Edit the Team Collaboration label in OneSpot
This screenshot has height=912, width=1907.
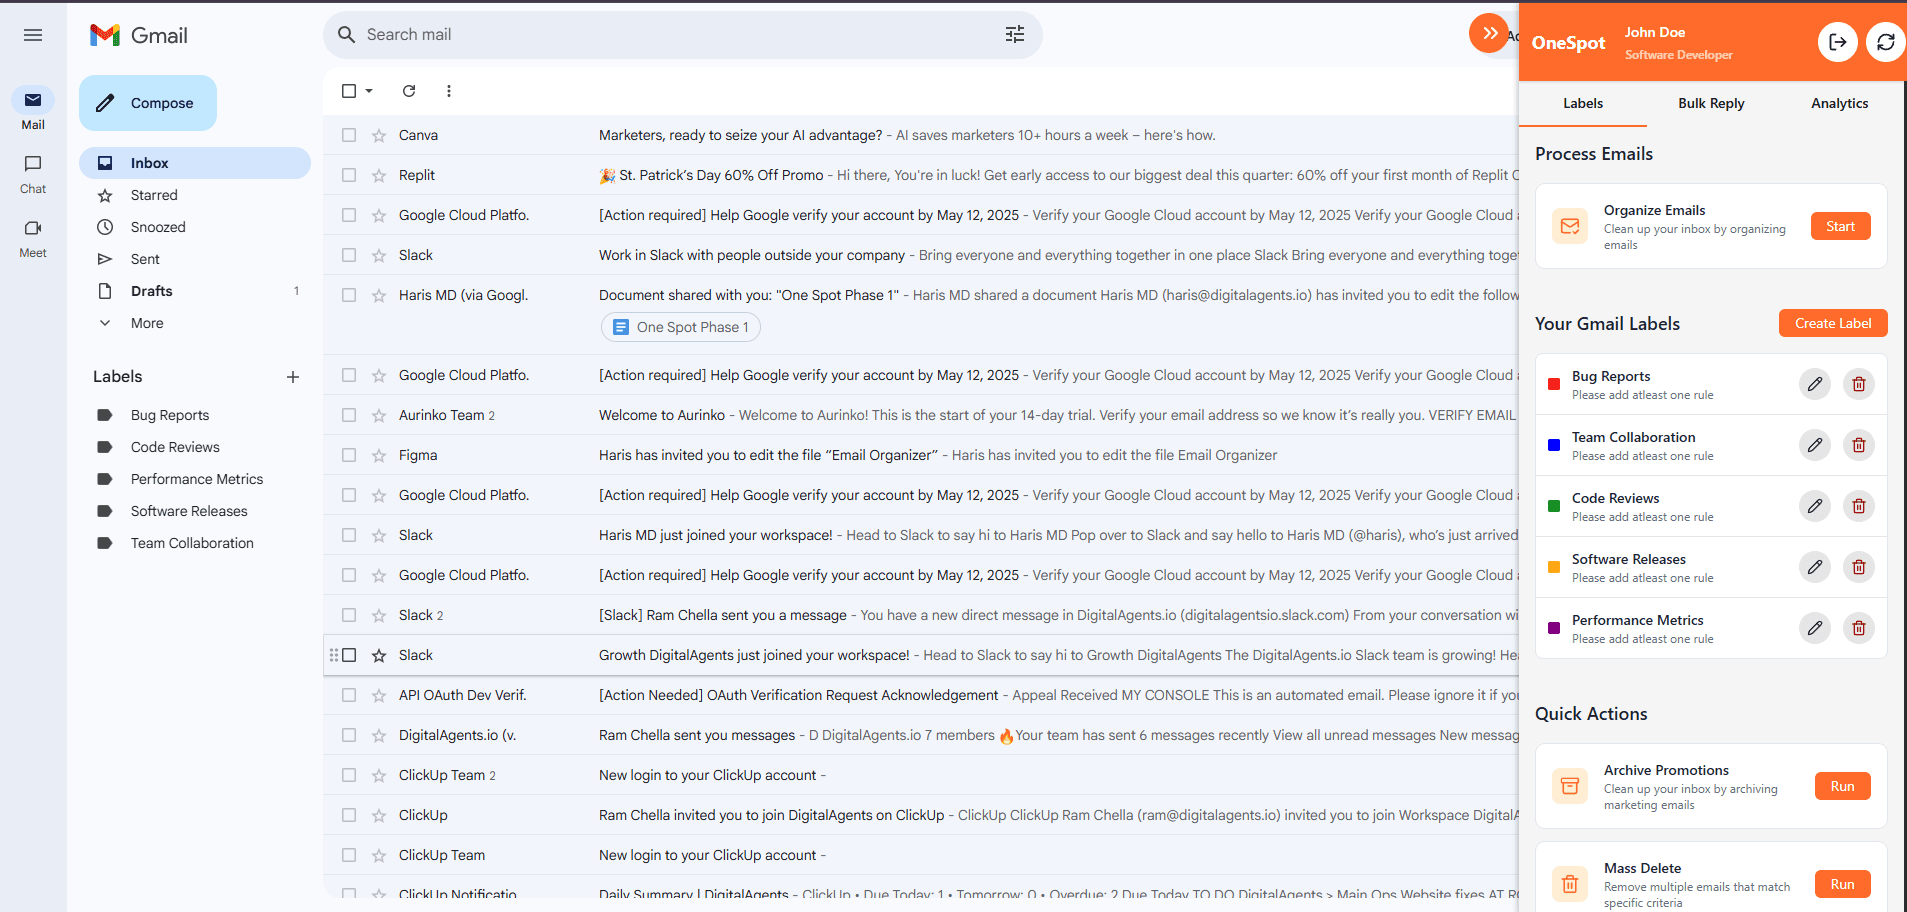click(1815, 445)
